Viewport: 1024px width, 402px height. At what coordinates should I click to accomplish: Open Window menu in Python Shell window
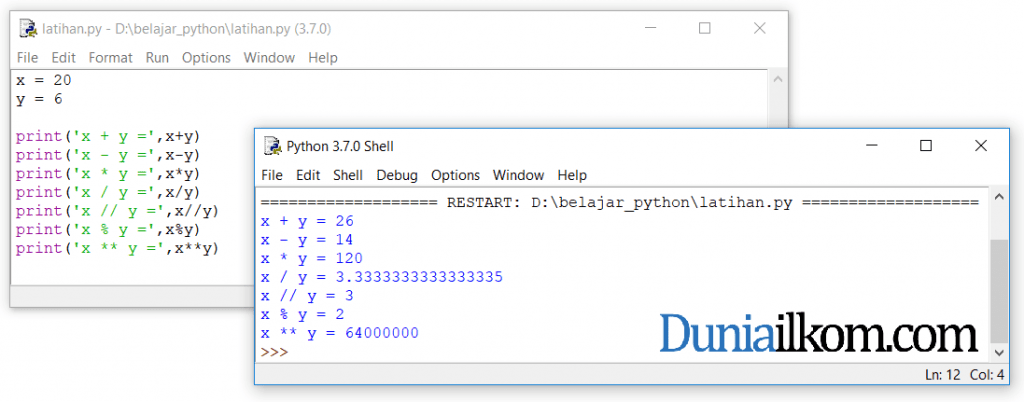tap(518, 175)
